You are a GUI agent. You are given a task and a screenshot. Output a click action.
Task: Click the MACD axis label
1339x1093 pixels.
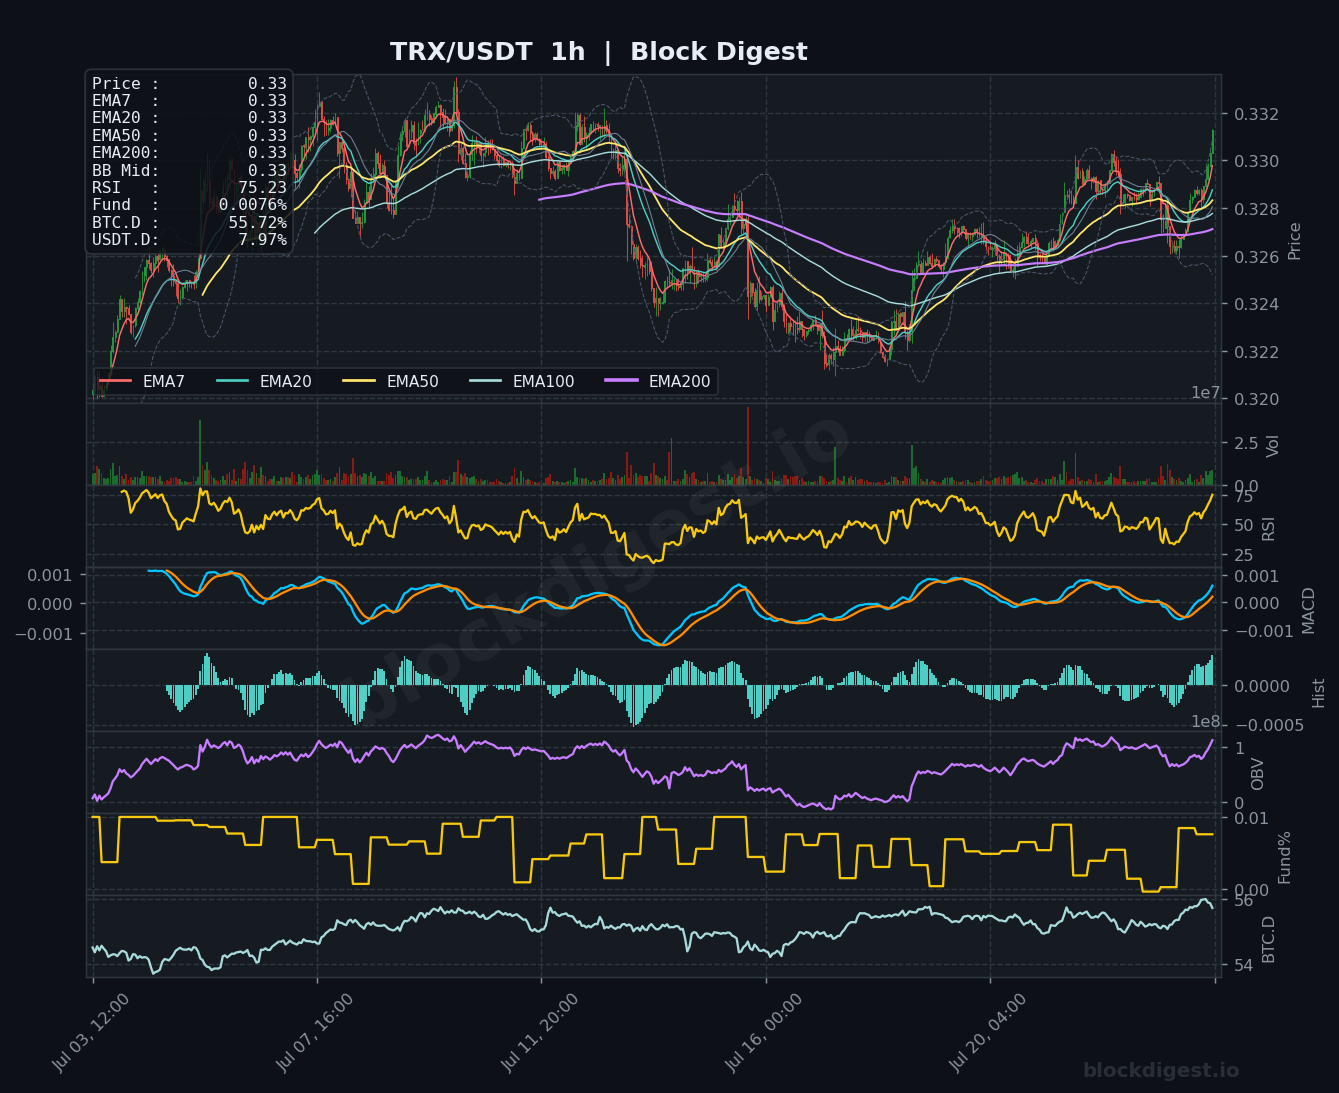coord(1309,610)
